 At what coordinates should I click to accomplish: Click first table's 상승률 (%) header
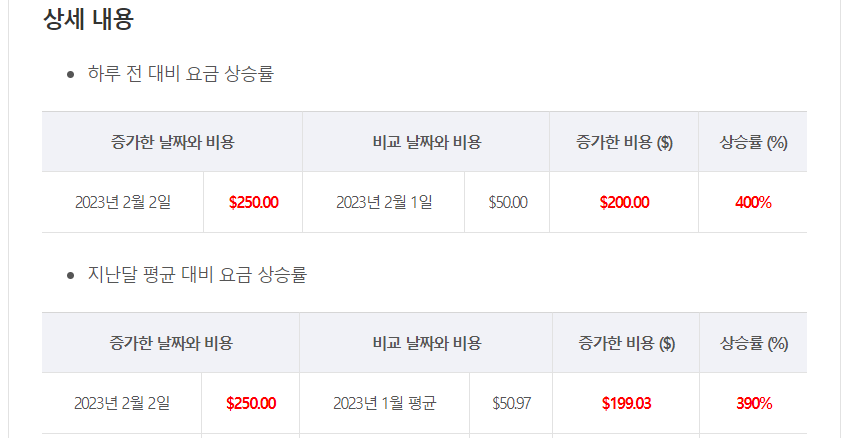(x=753, y=142)
